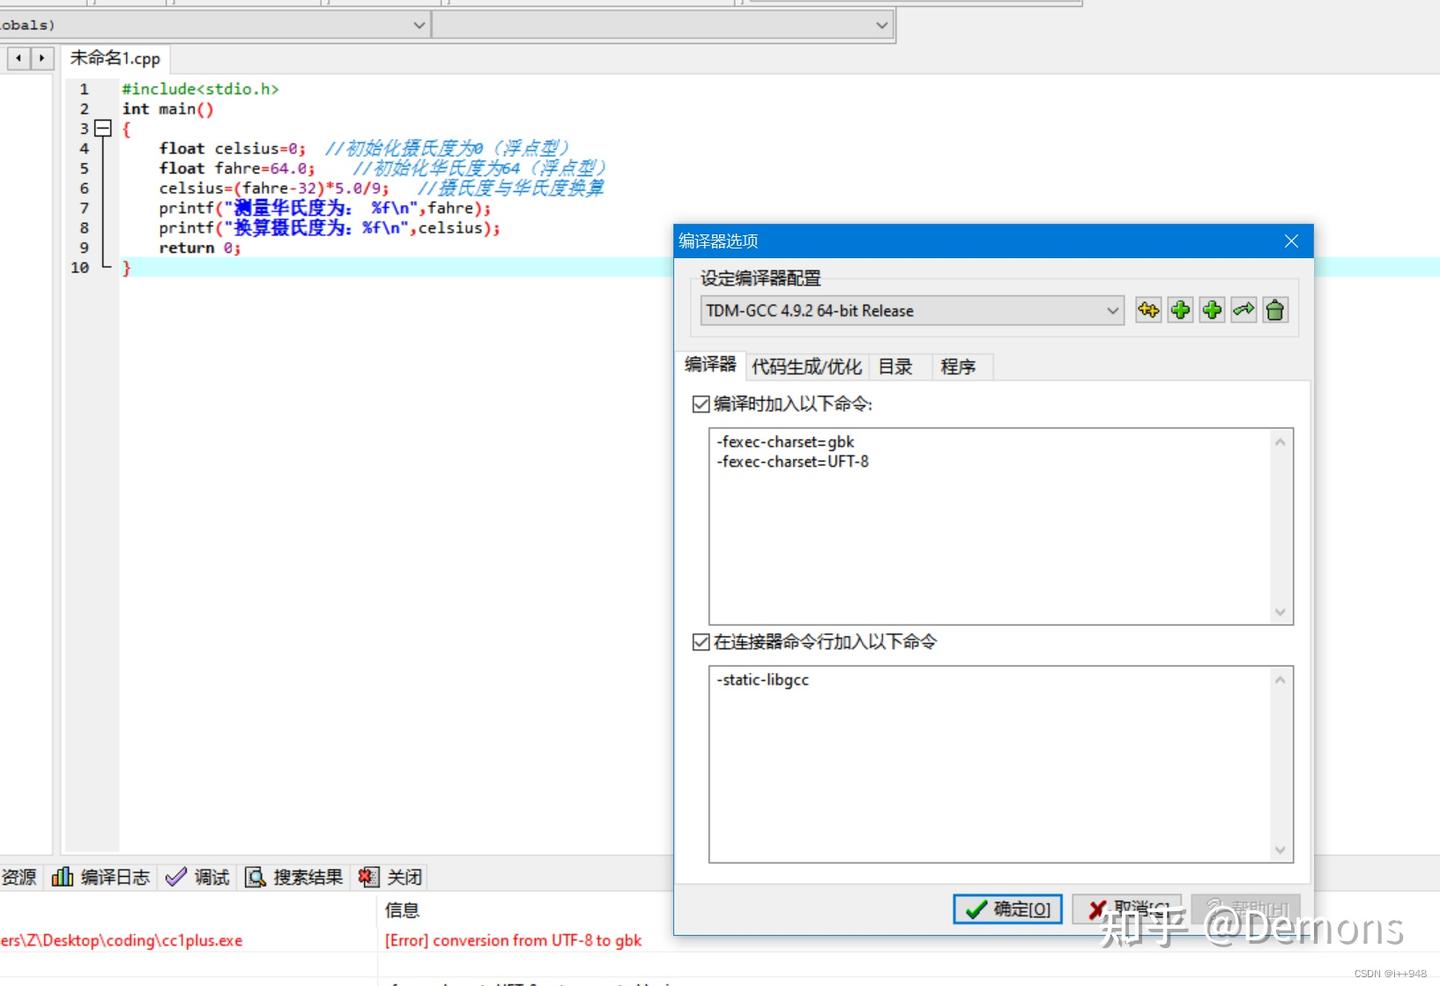Open 搜索结果 search results via magnifier icon
Viewport: 1440px width, 986px height.
(x=293, y=877)
